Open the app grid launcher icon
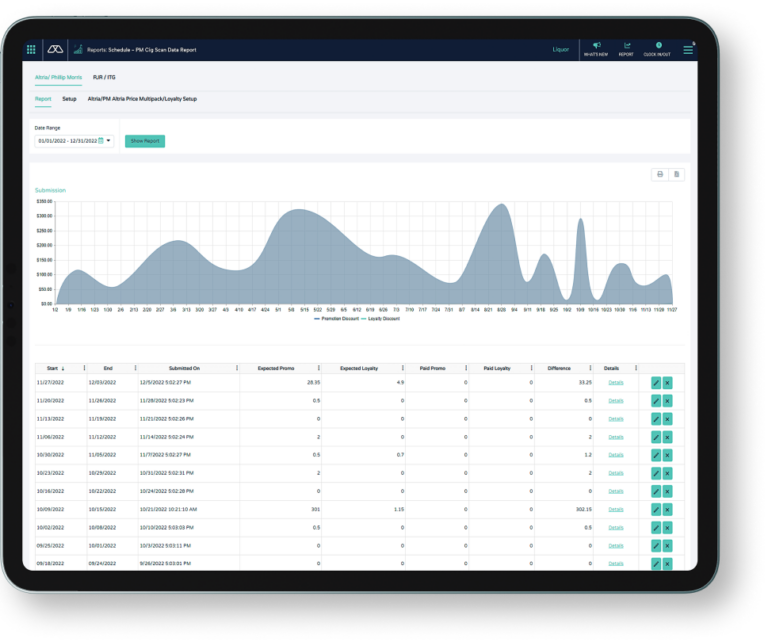 coord(31,49)
